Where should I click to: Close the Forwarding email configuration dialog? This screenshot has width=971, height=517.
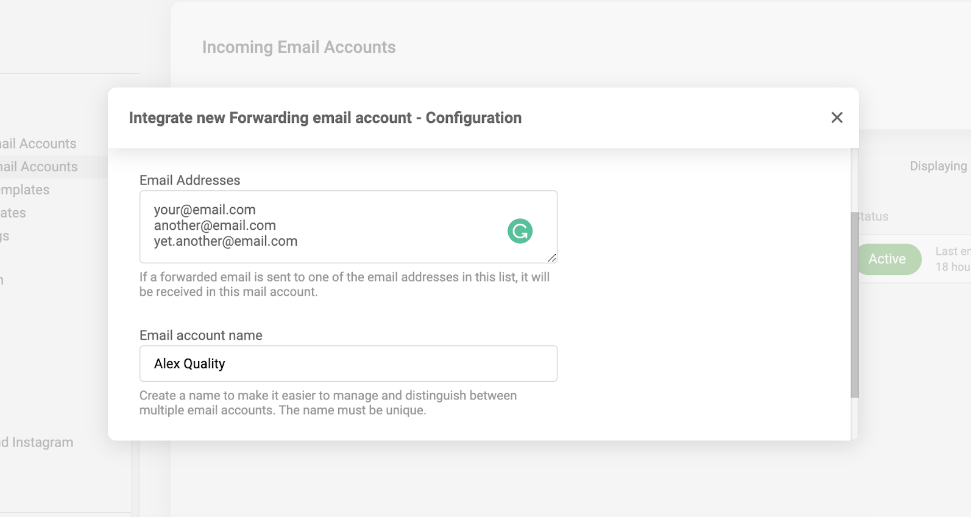(837, 118)
